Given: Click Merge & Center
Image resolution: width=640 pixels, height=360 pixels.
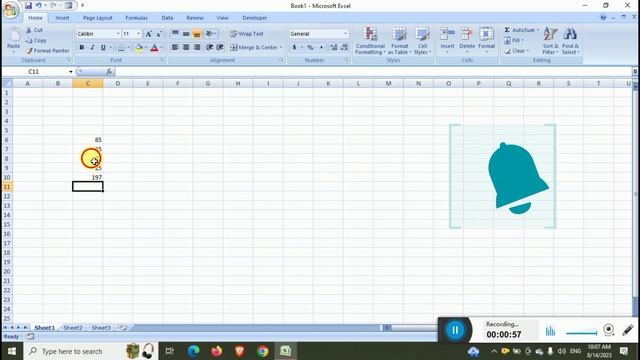Looking at the screenshot, I should 256,47.
